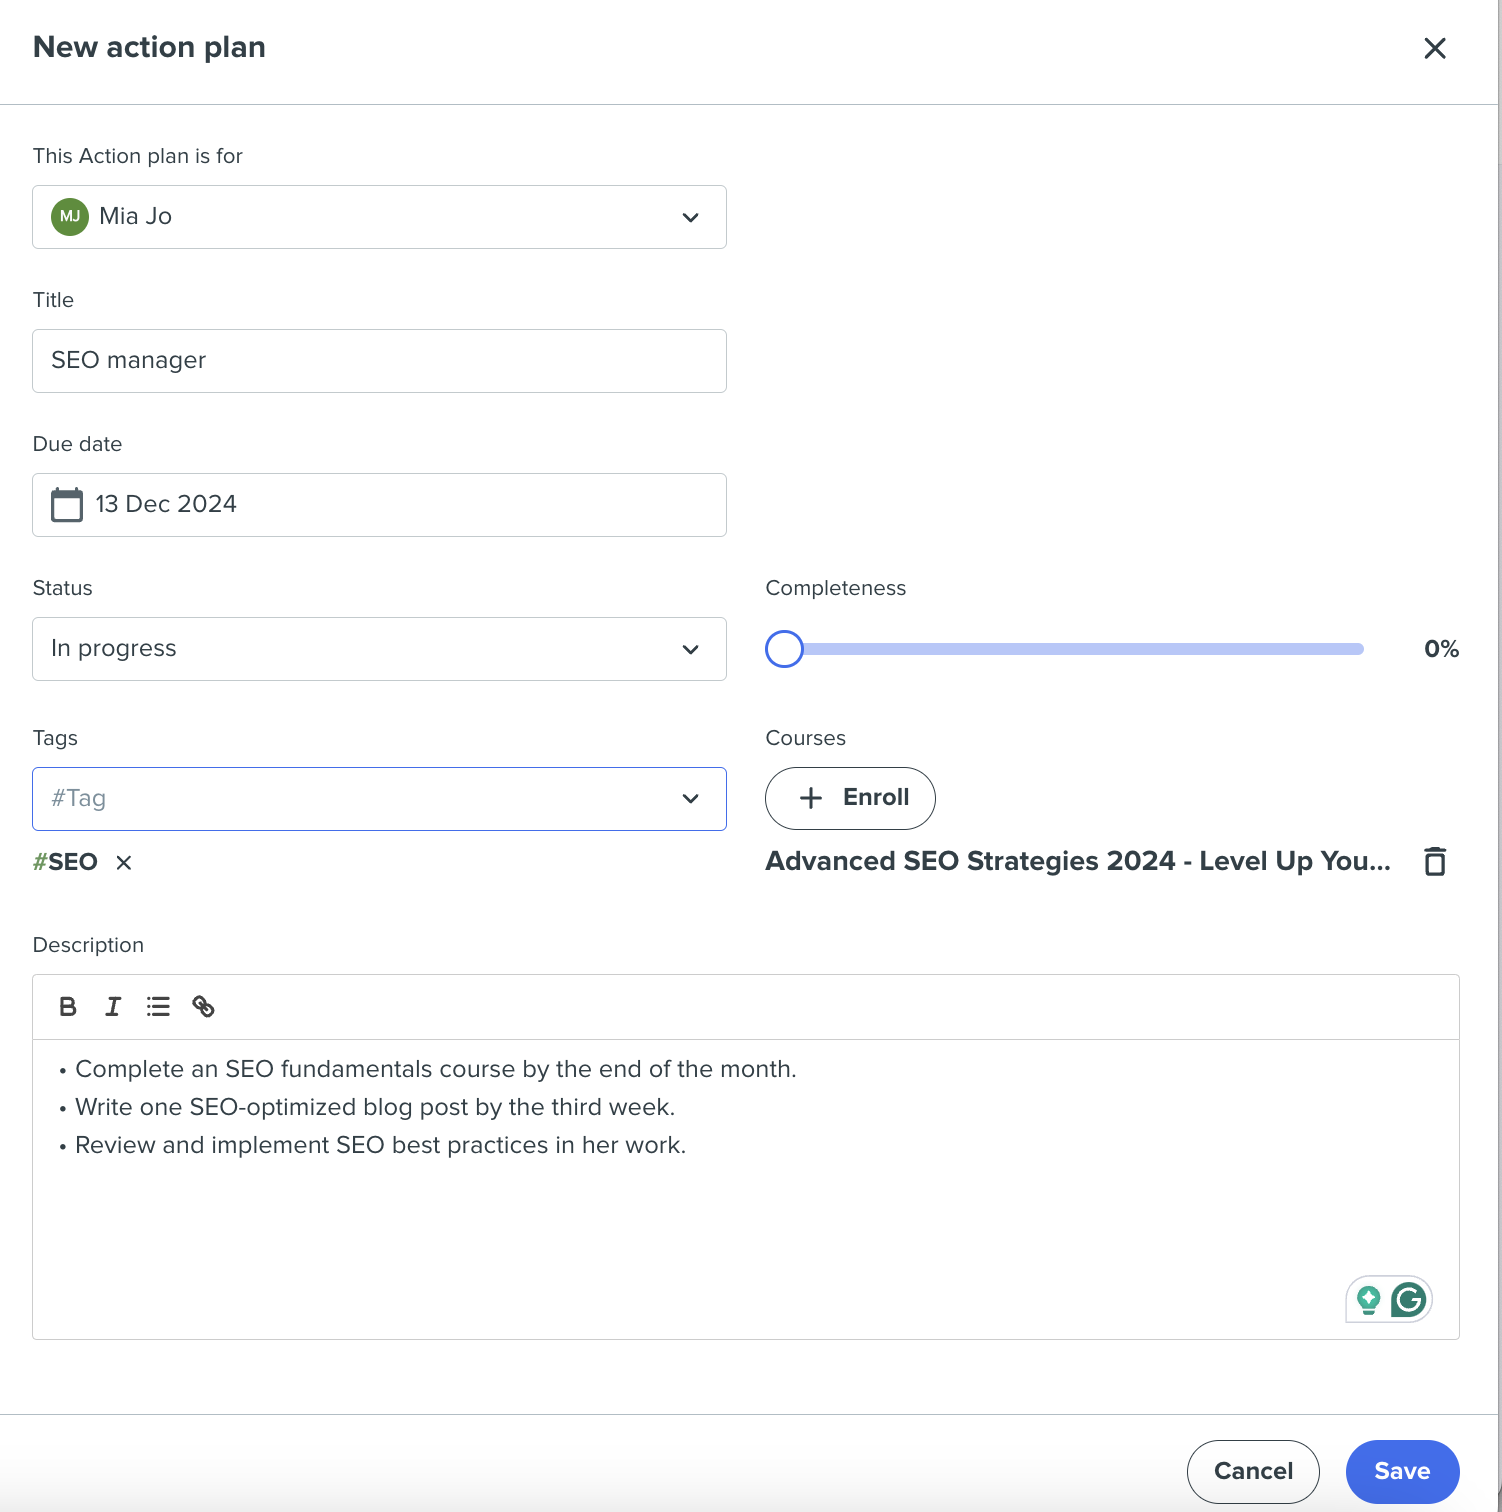Viewport: 1502px width, 1512px height.
Task: Click the Title field containing SEO manager
Action: click(379, 361)
